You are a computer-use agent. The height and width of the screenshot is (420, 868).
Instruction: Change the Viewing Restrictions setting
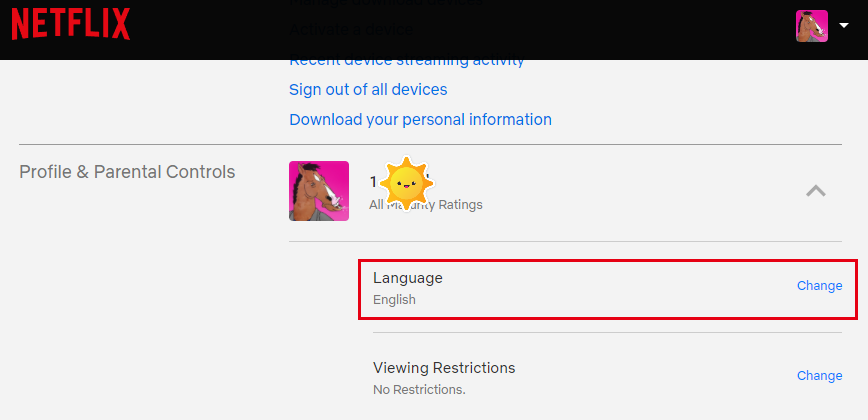click(x=819, y=376)
